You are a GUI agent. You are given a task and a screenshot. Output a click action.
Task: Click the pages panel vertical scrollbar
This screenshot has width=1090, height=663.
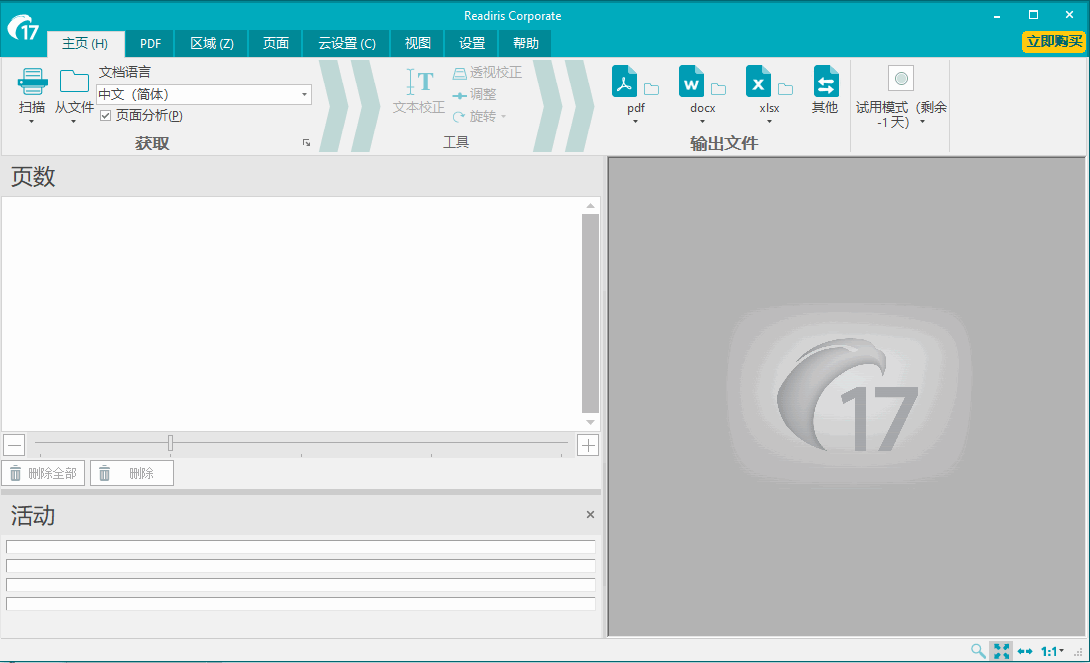pos(590,313)
